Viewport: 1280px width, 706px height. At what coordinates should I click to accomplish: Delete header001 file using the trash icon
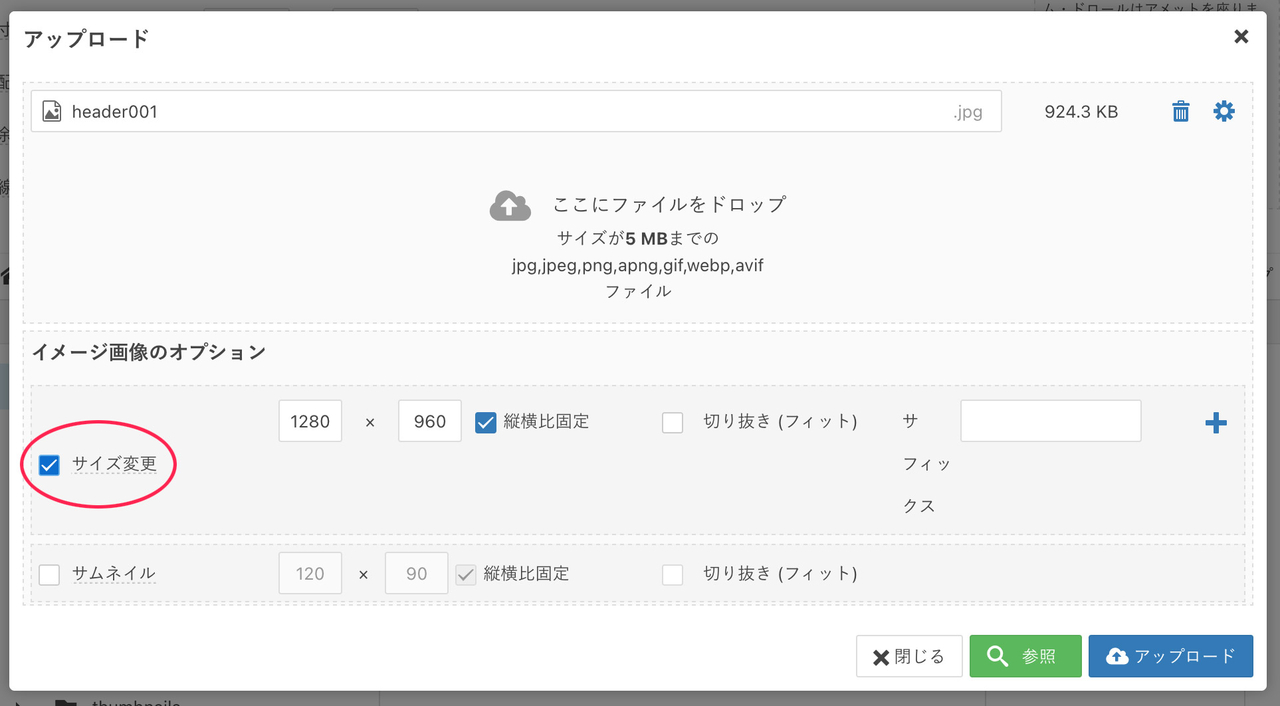pyautogui.click(x=1181, y=112)
